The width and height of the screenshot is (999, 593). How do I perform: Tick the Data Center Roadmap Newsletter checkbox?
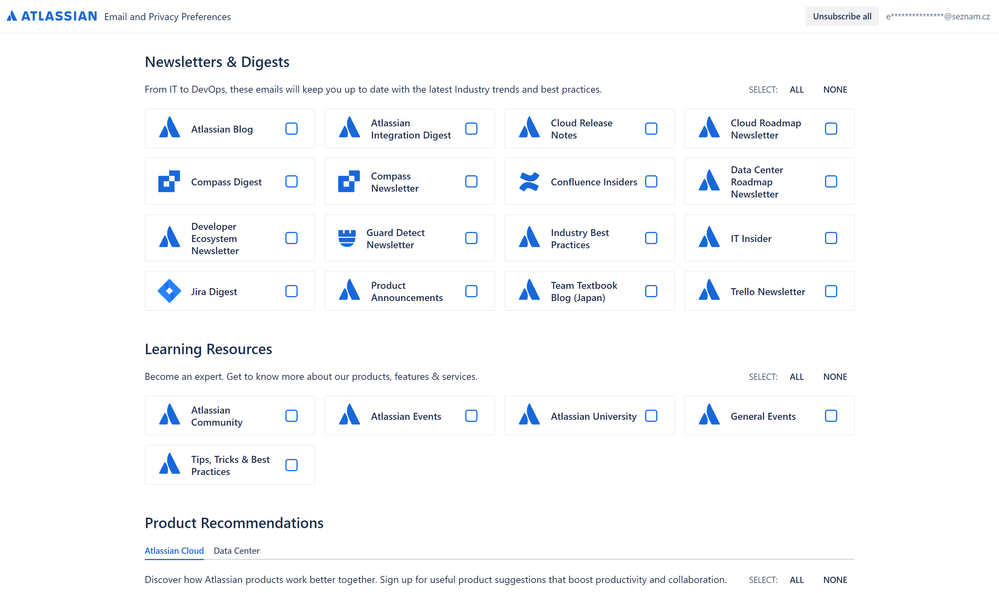click(x=831, y=182)
